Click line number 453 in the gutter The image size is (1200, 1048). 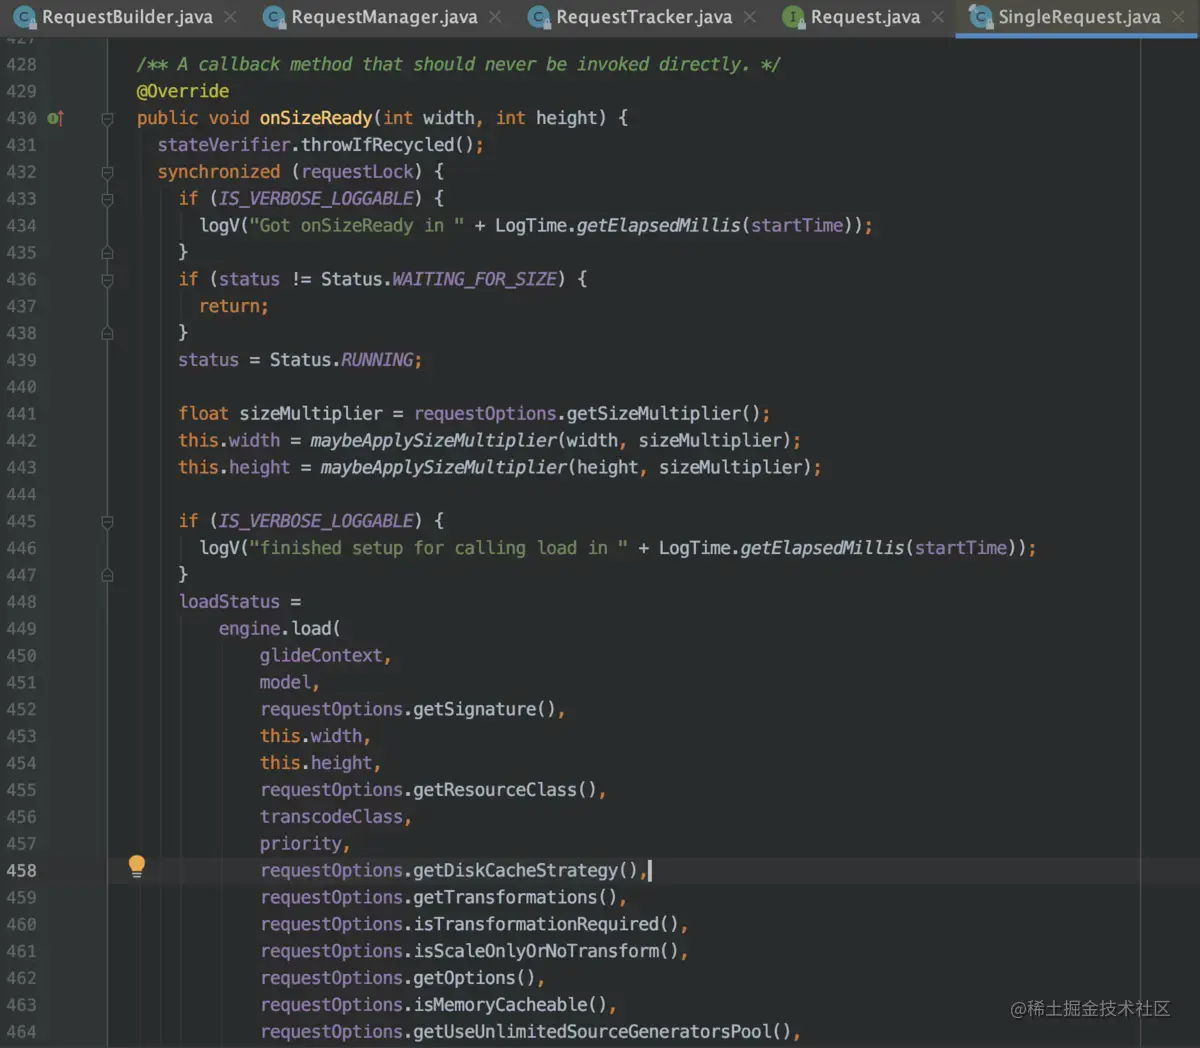21,737
